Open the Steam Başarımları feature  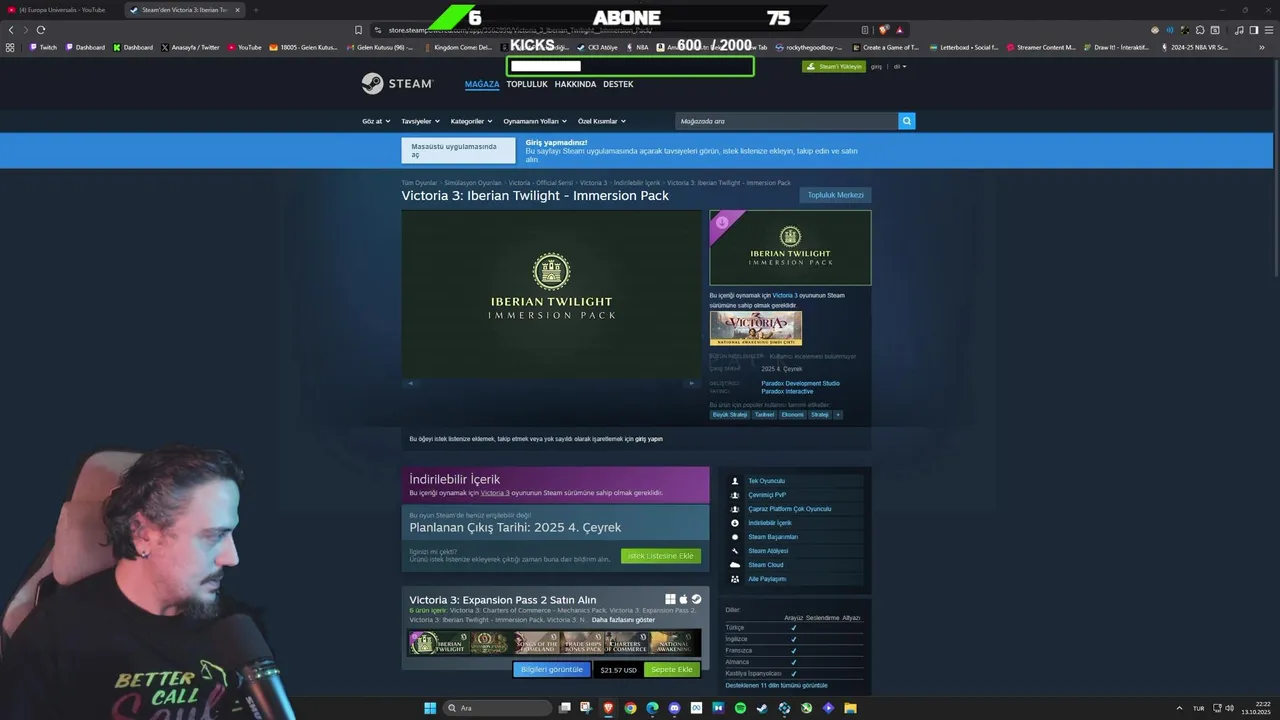(796, 537)
